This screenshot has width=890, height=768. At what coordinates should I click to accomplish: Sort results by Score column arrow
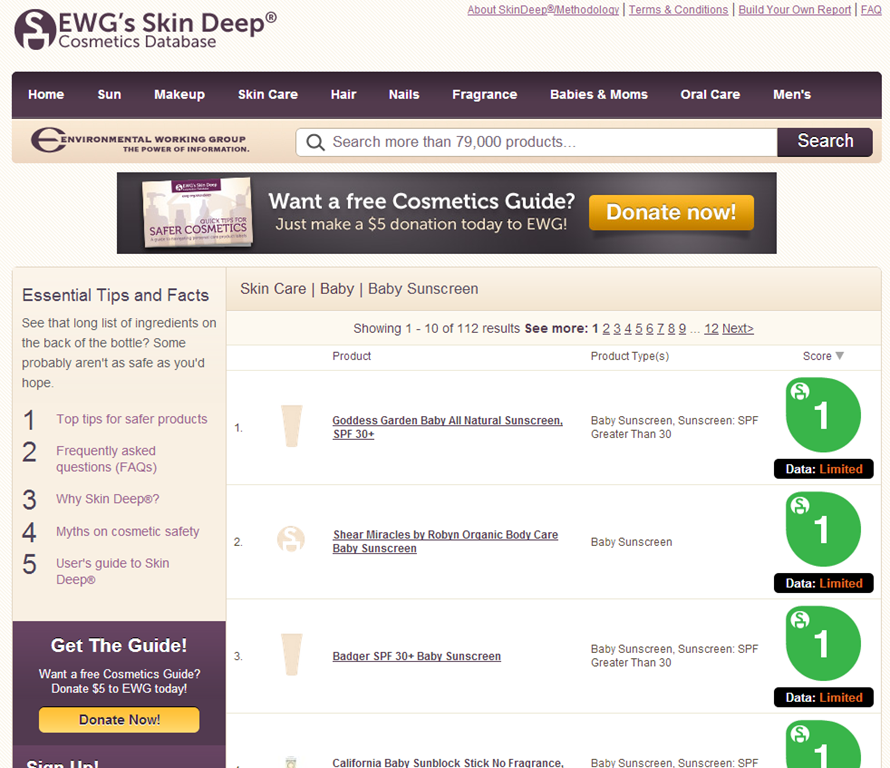tap(839, 356)
